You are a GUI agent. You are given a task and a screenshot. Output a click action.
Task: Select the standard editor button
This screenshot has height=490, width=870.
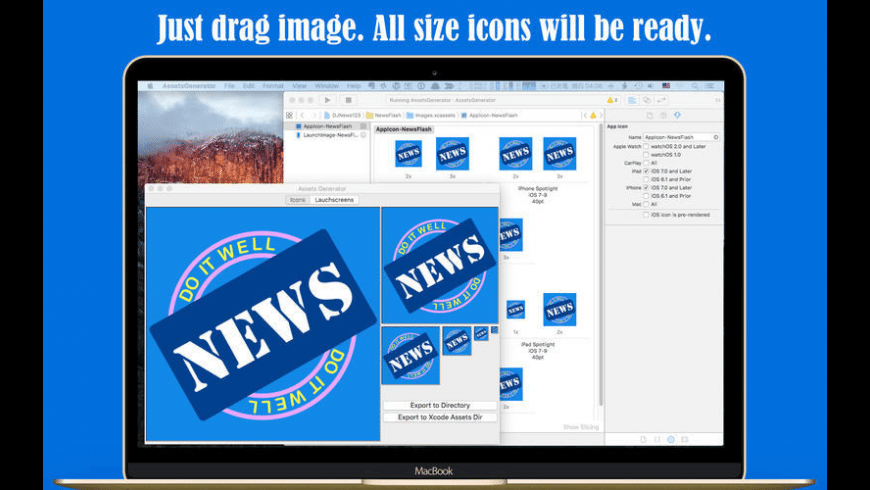pyautogui.click(x=632, y=100)
